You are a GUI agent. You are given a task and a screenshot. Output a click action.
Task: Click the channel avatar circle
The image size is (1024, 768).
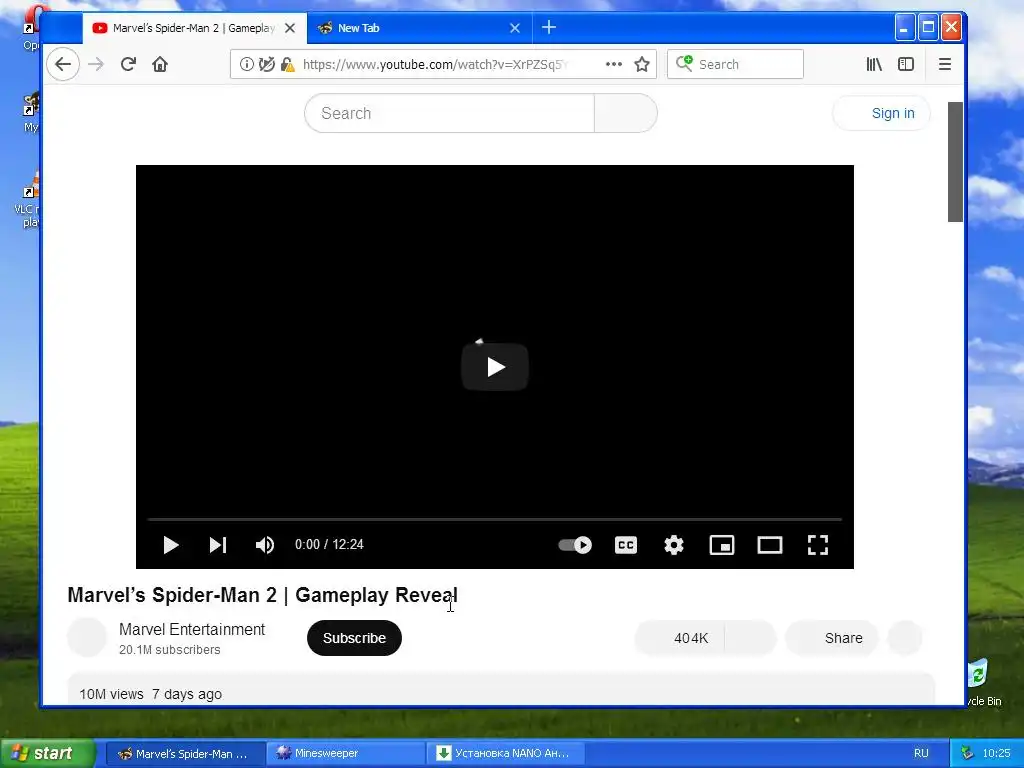(x=87, y=637)
